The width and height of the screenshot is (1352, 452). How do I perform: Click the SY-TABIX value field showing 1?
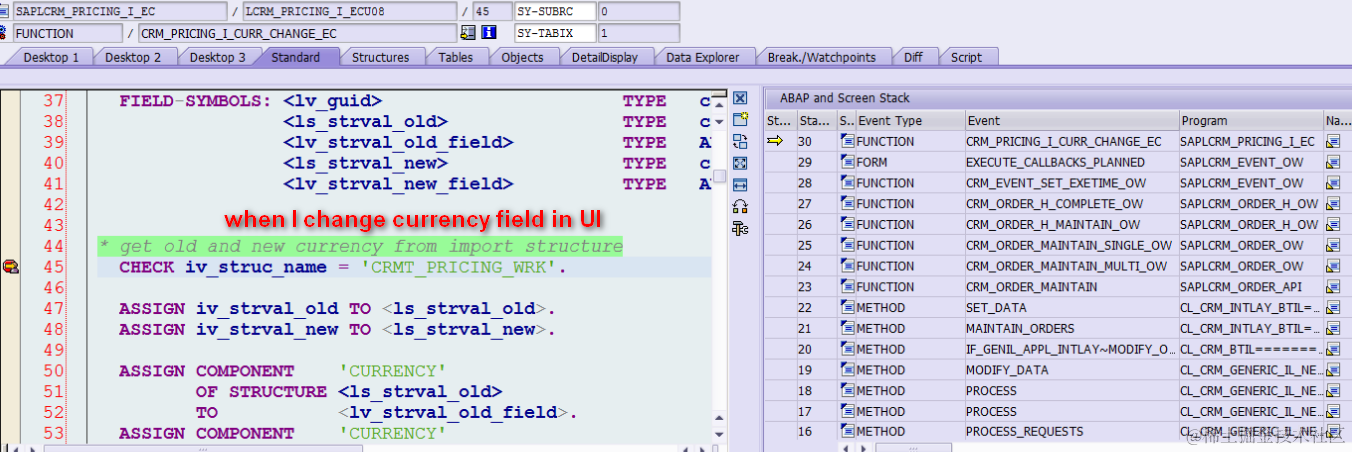click(637, 33)
